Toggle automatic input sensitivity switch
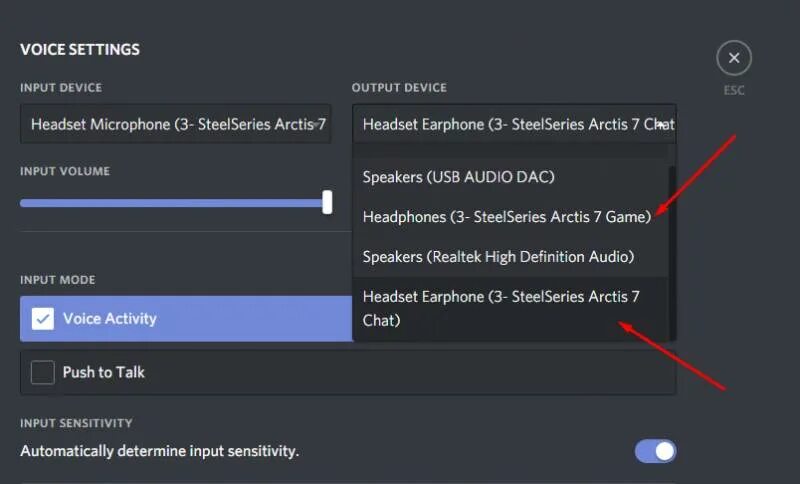 [x=655, y=451]
